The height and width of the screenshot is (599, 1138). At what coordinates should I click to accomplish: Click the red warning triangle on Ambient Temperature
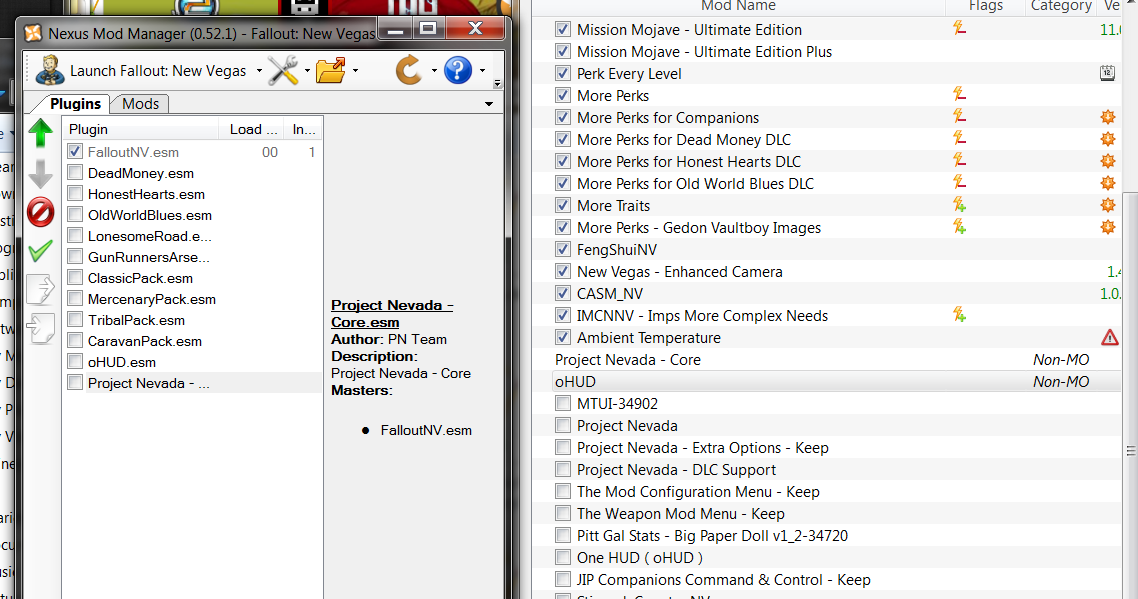click(1110, 338)
